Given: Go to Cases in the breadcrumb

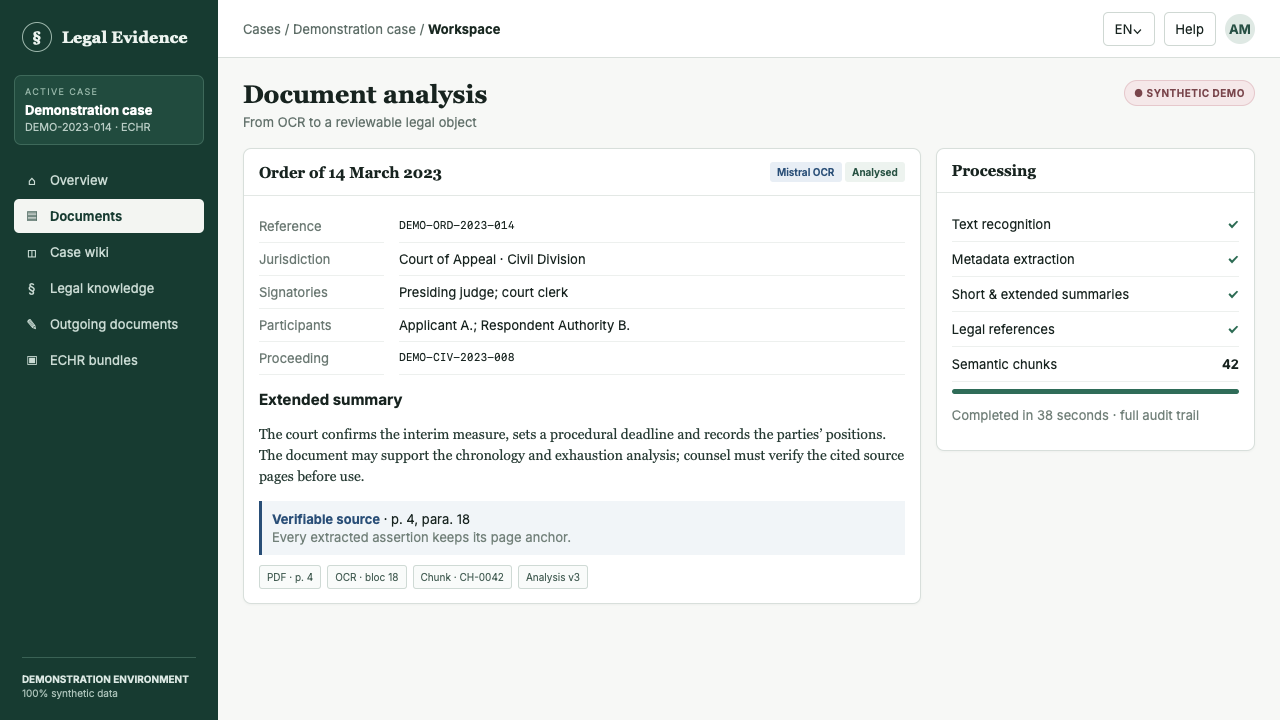Looking at the screenshot, I should tap(262, 29).
